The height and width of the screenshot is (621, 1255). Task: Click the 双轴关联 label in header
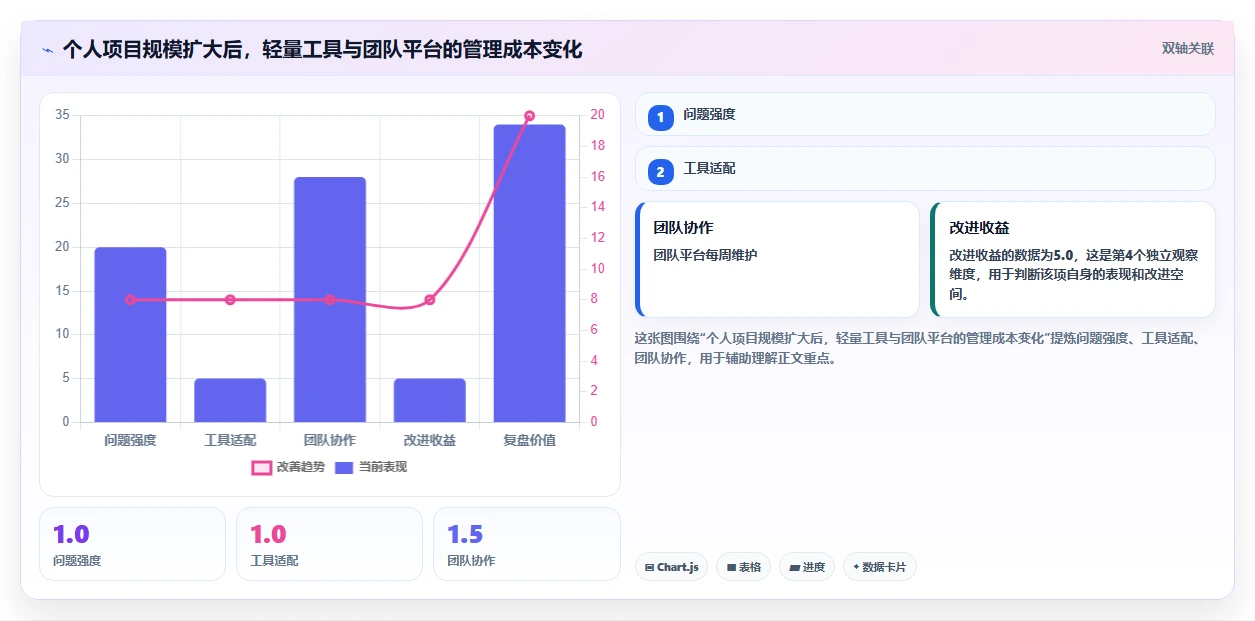1188,49
